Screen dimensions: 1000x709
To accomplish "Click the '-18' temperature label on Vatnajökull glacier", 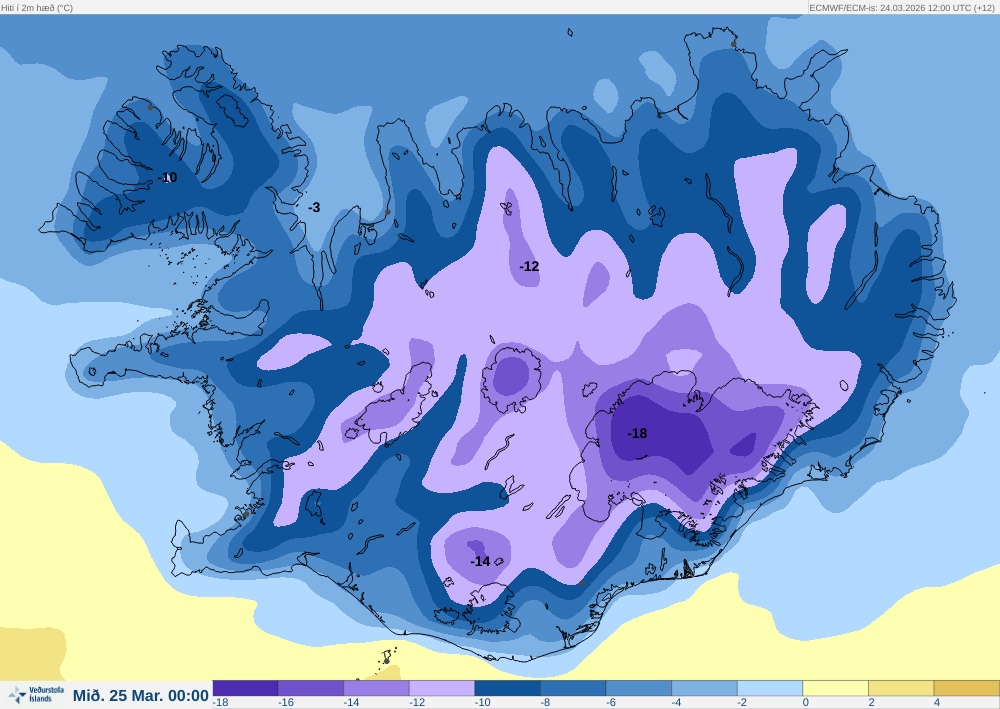I will click(637, 434).
